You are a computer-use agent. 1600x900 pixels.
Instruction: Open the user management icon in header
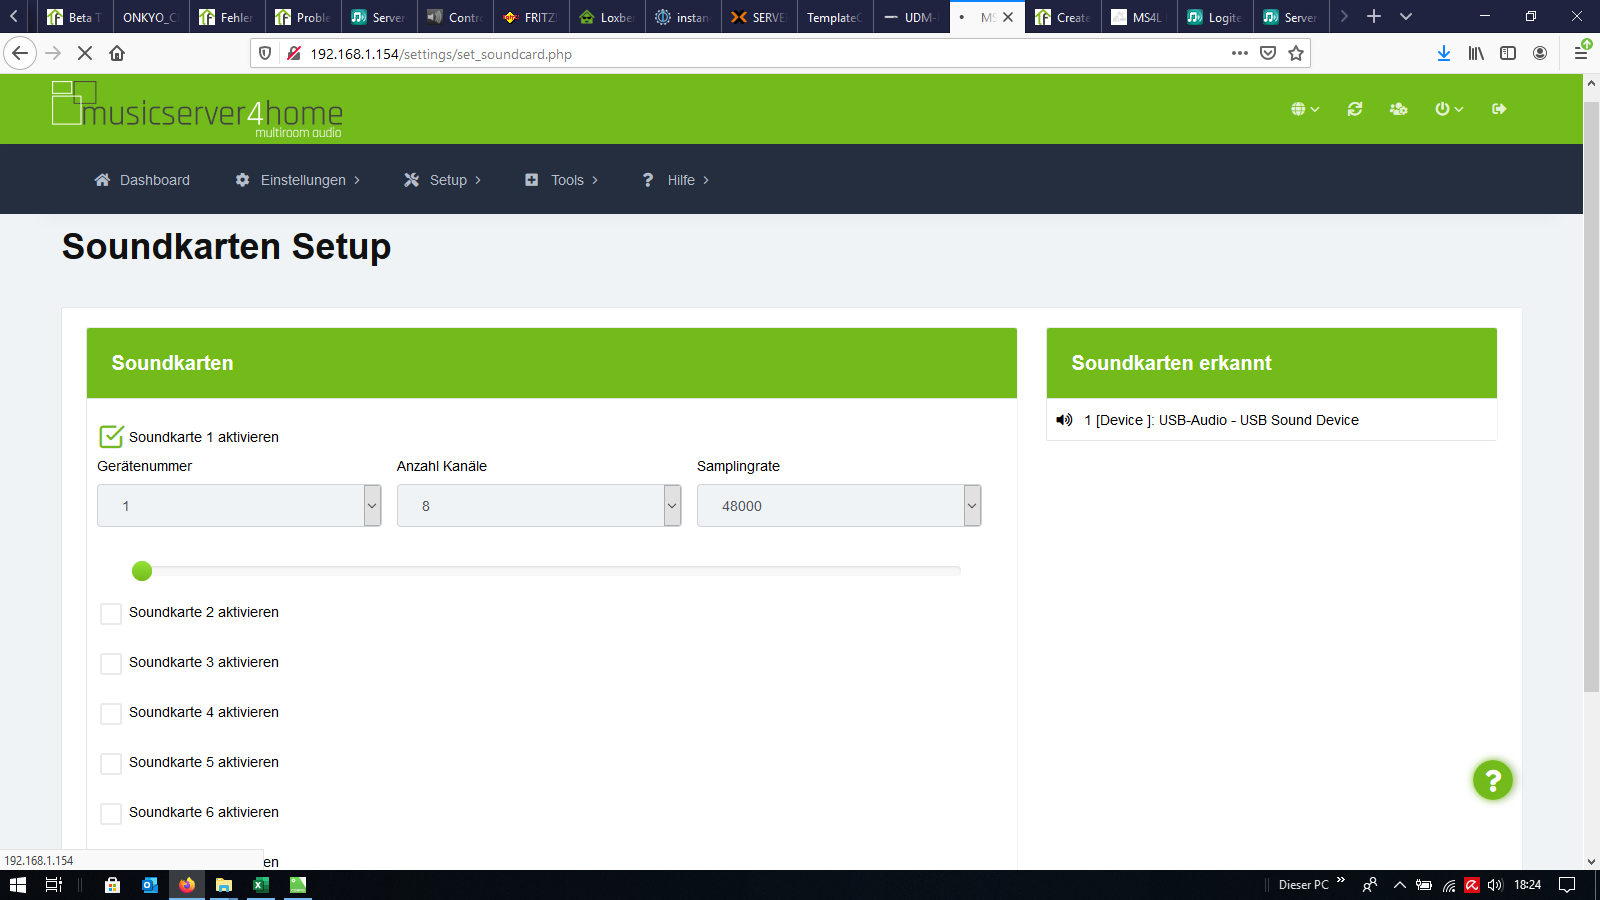click(x=1398, y=109)
